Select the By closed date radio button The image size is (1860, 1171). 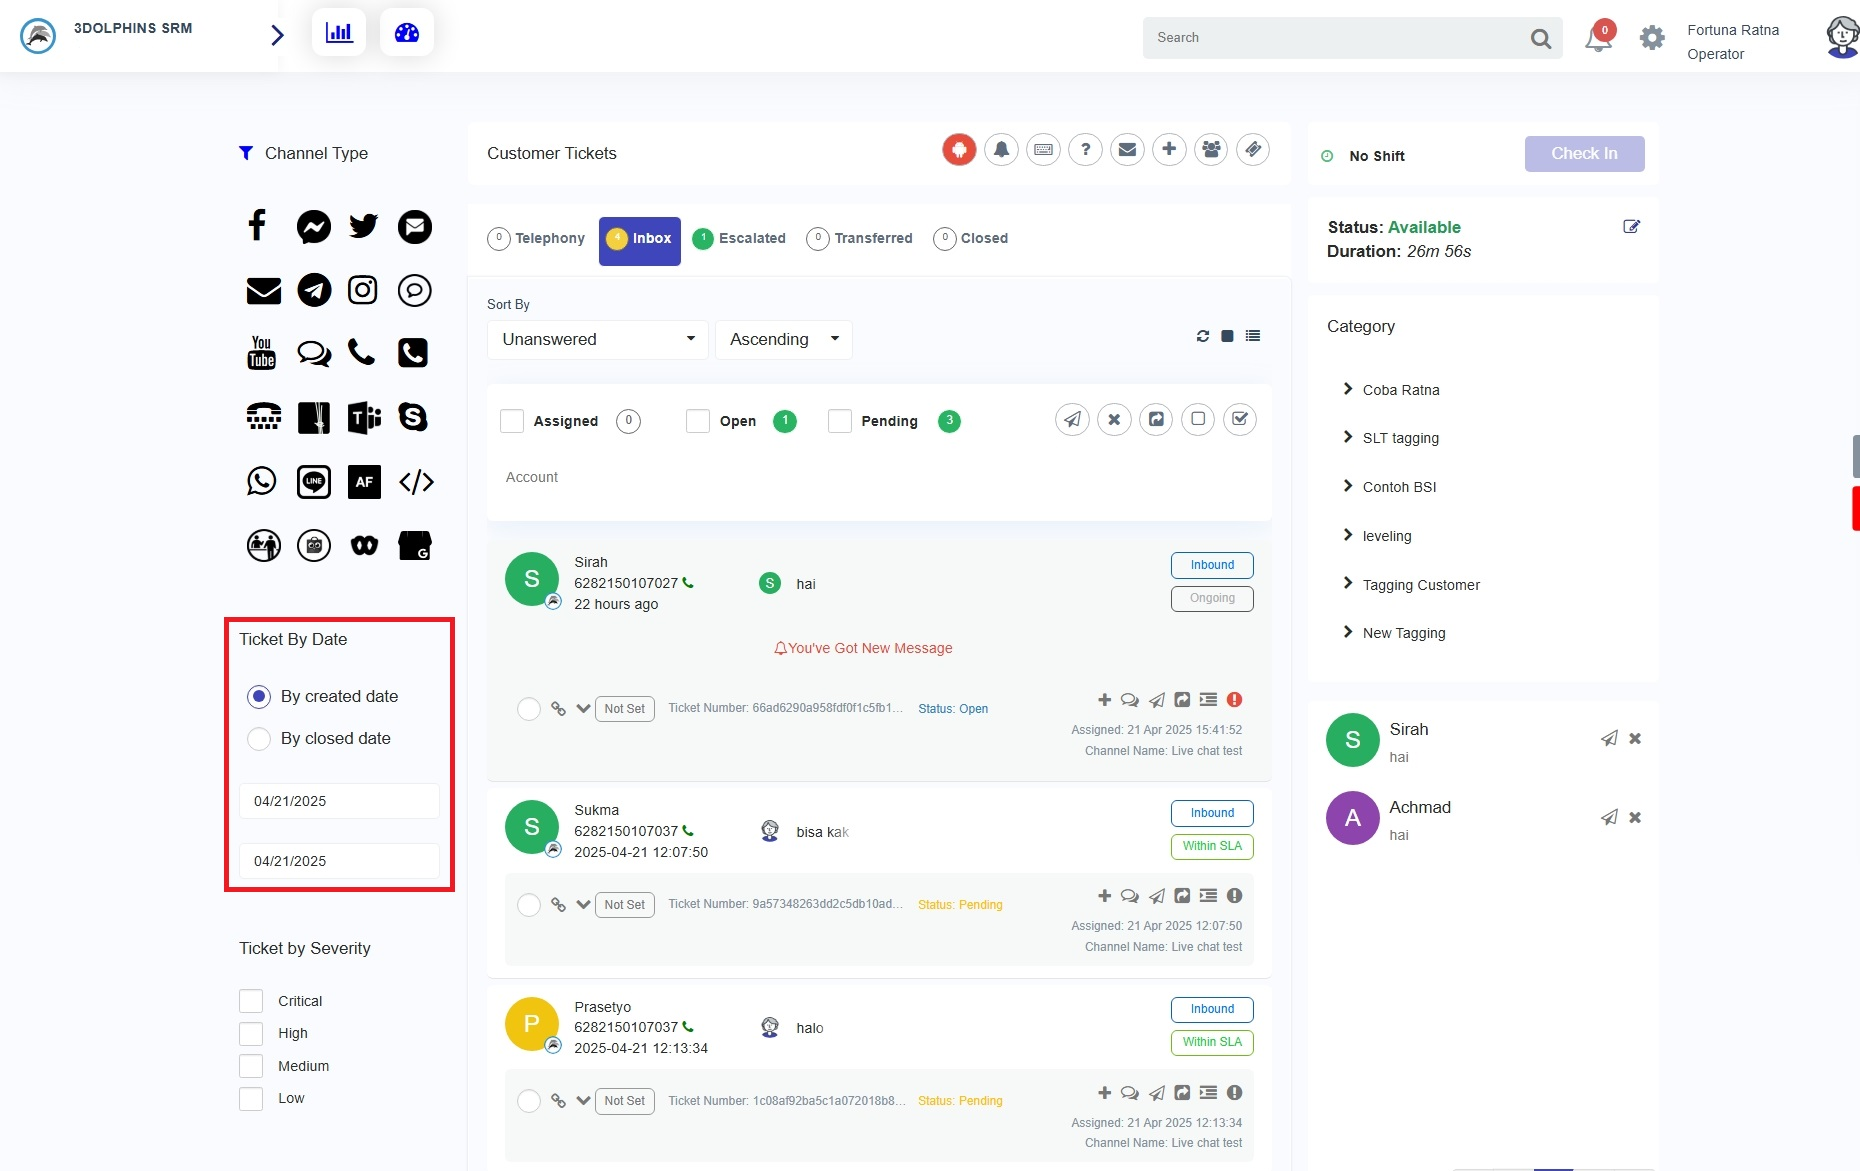259,739
